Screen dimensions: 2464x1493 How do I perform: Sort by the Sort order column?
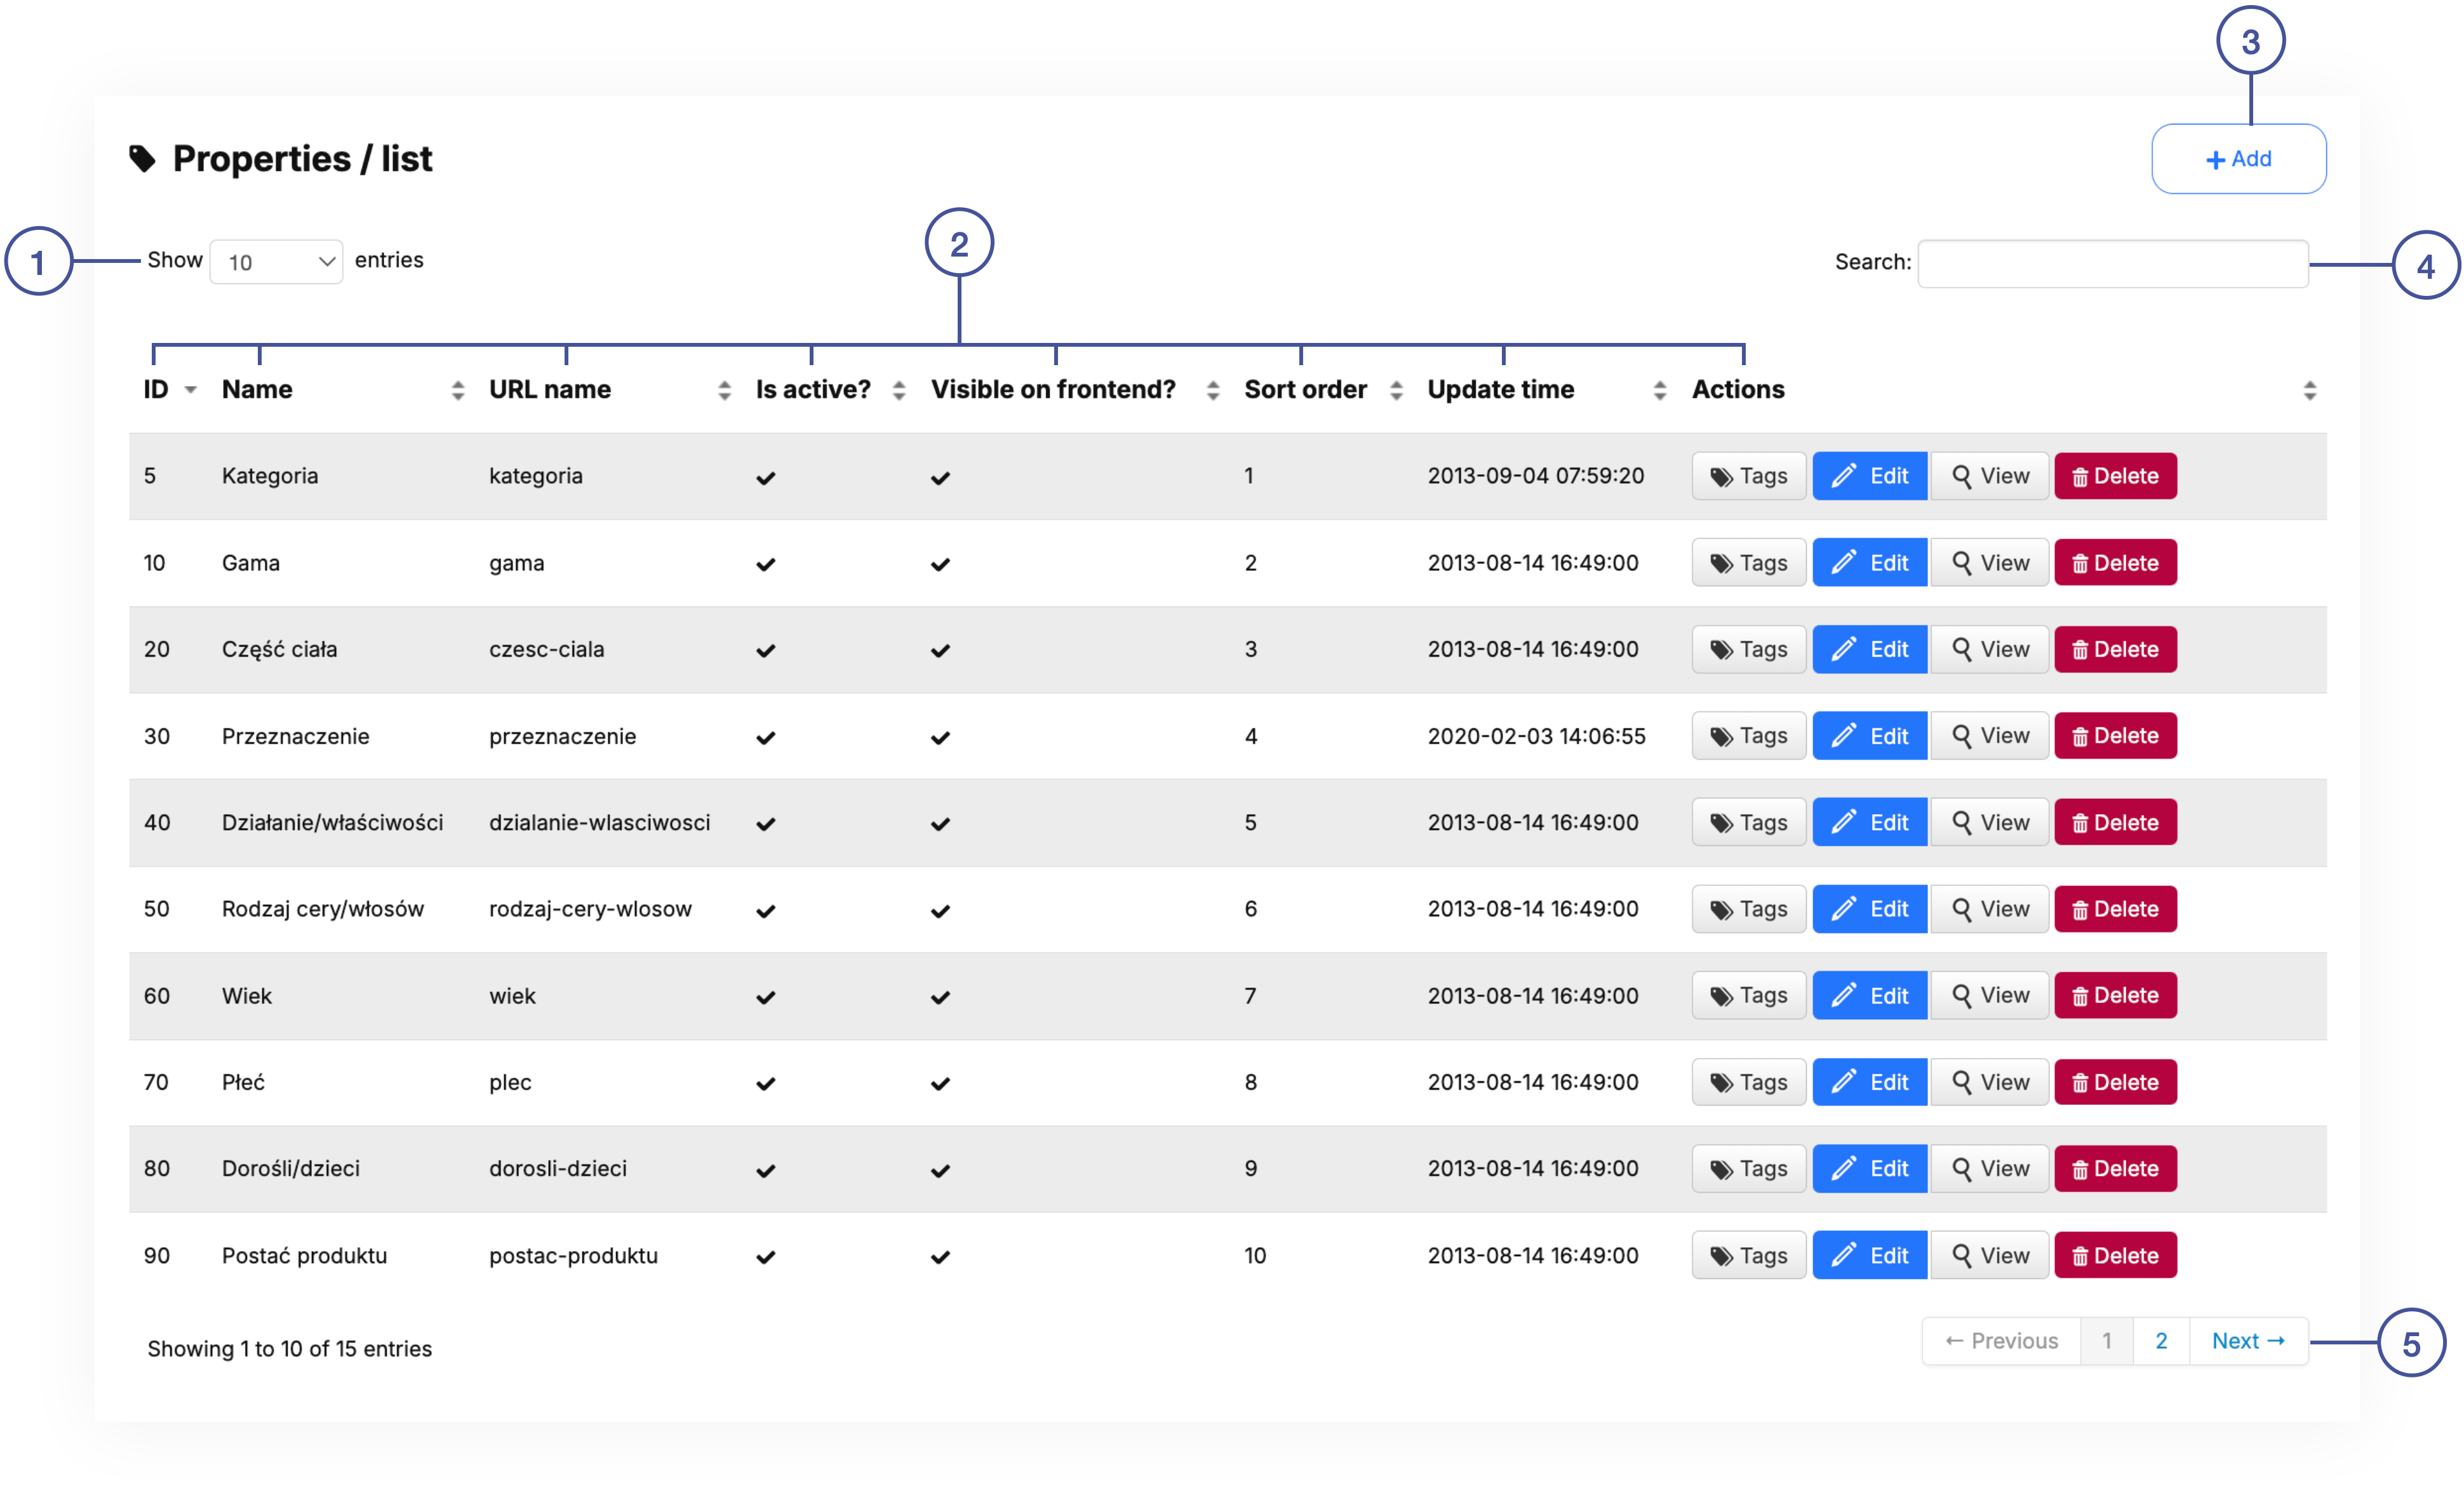(1304, 389)
